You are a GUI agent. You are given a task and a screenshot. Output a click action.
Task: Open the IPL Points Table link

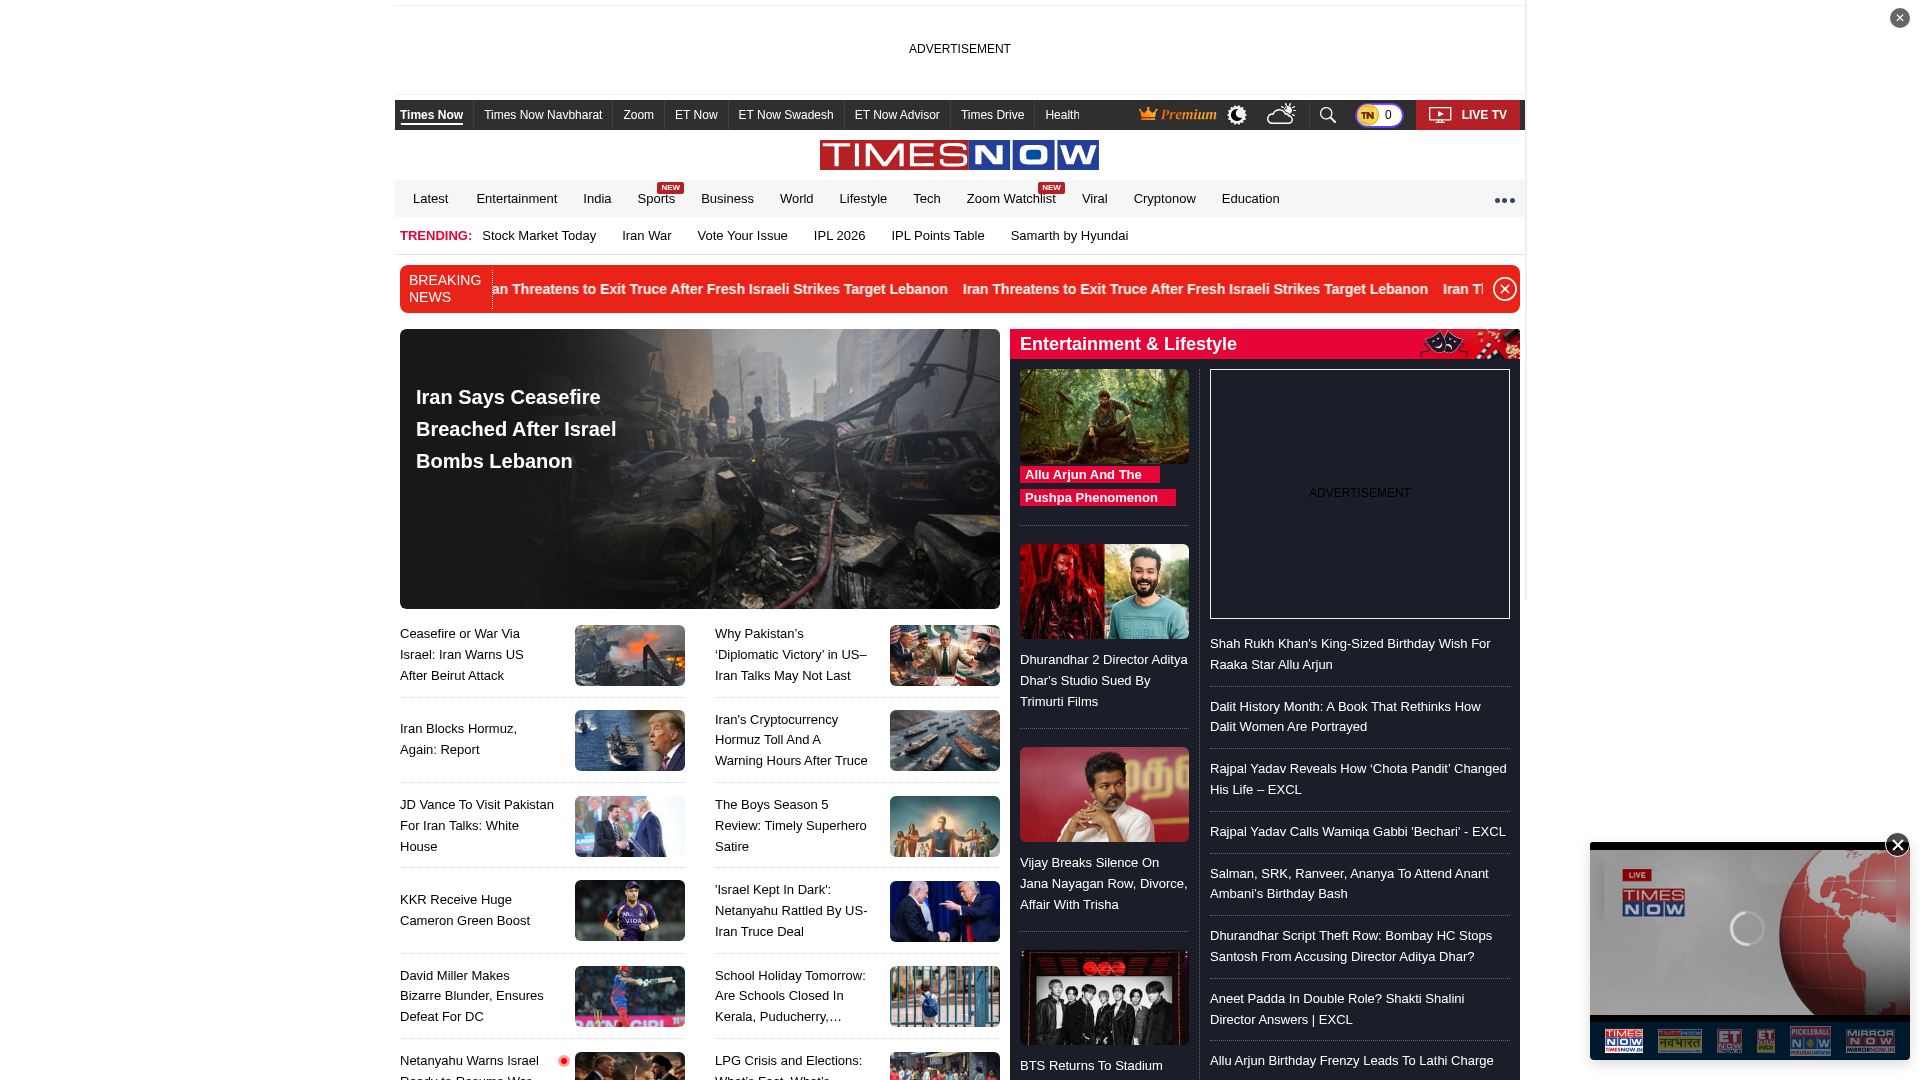pyautogui.click(x=937, y=236)
